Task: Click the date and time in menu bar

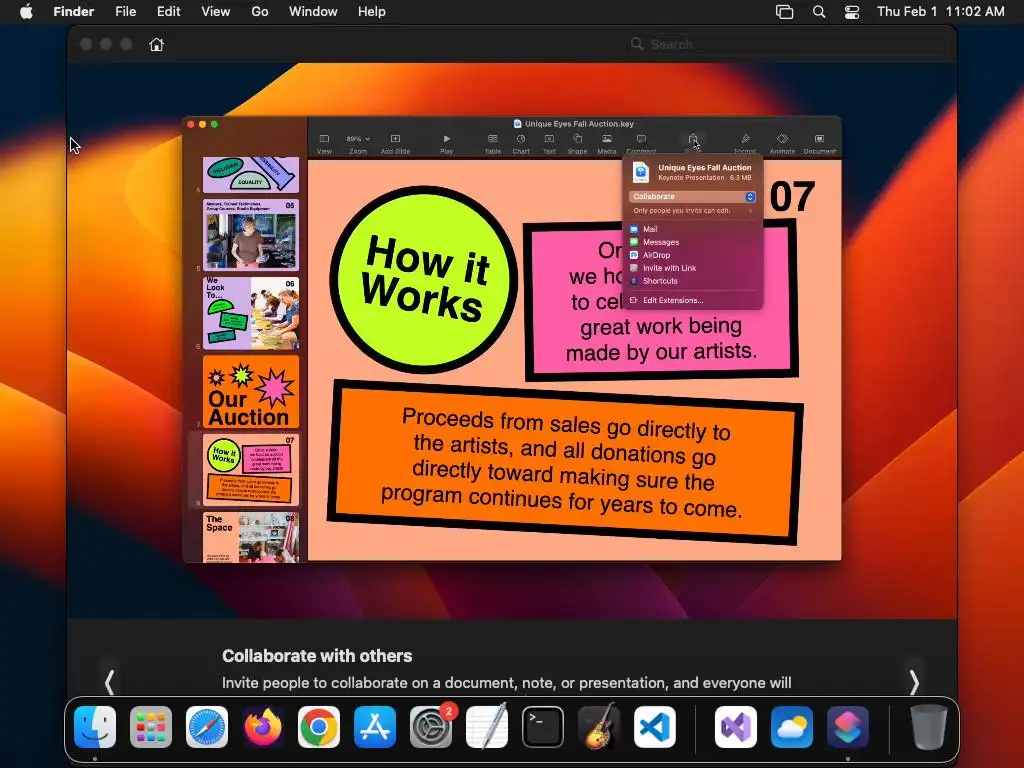Action: click(x=940, y=12)
